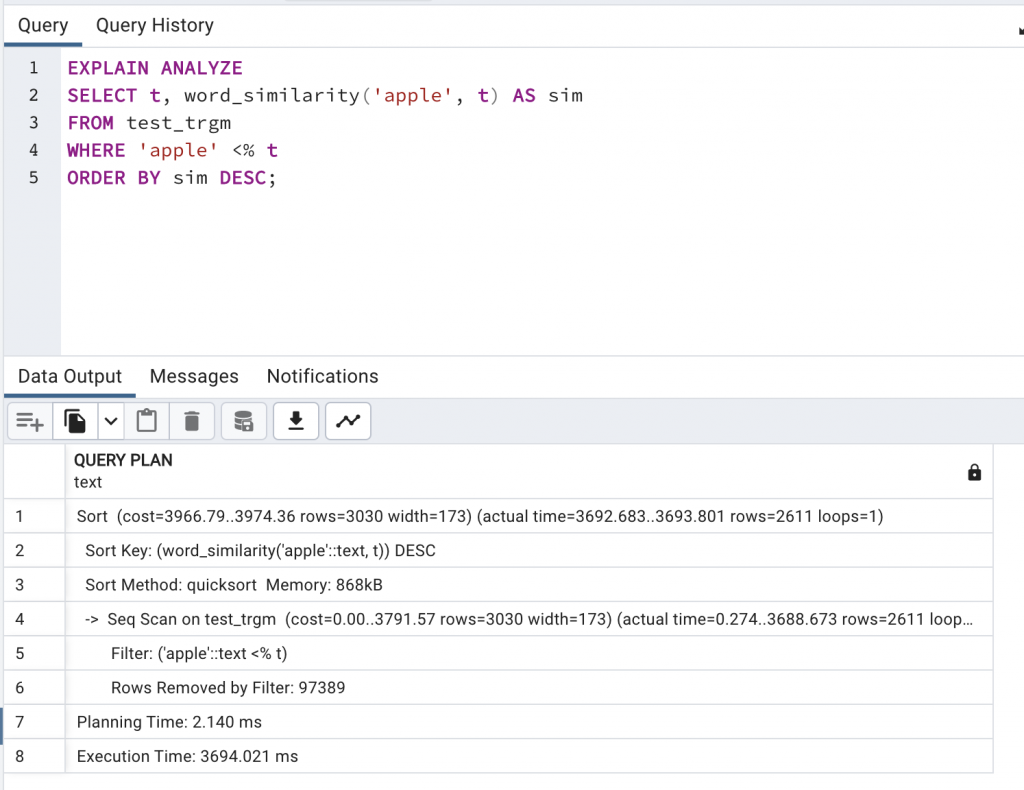Click 'ORDER BY sim DESC;' in editor
Screen dimensions: 1024x790
pos(172,178)
